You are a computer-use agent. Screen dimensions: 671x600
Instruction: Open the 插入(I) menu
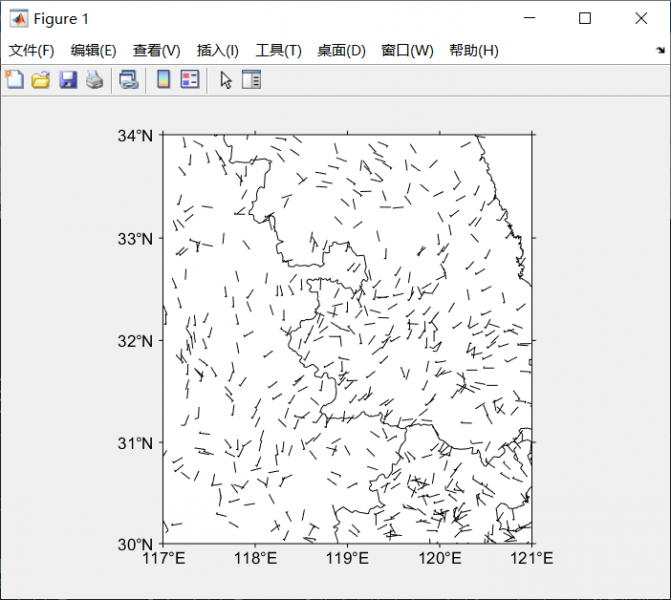click(x=218, y=51)
